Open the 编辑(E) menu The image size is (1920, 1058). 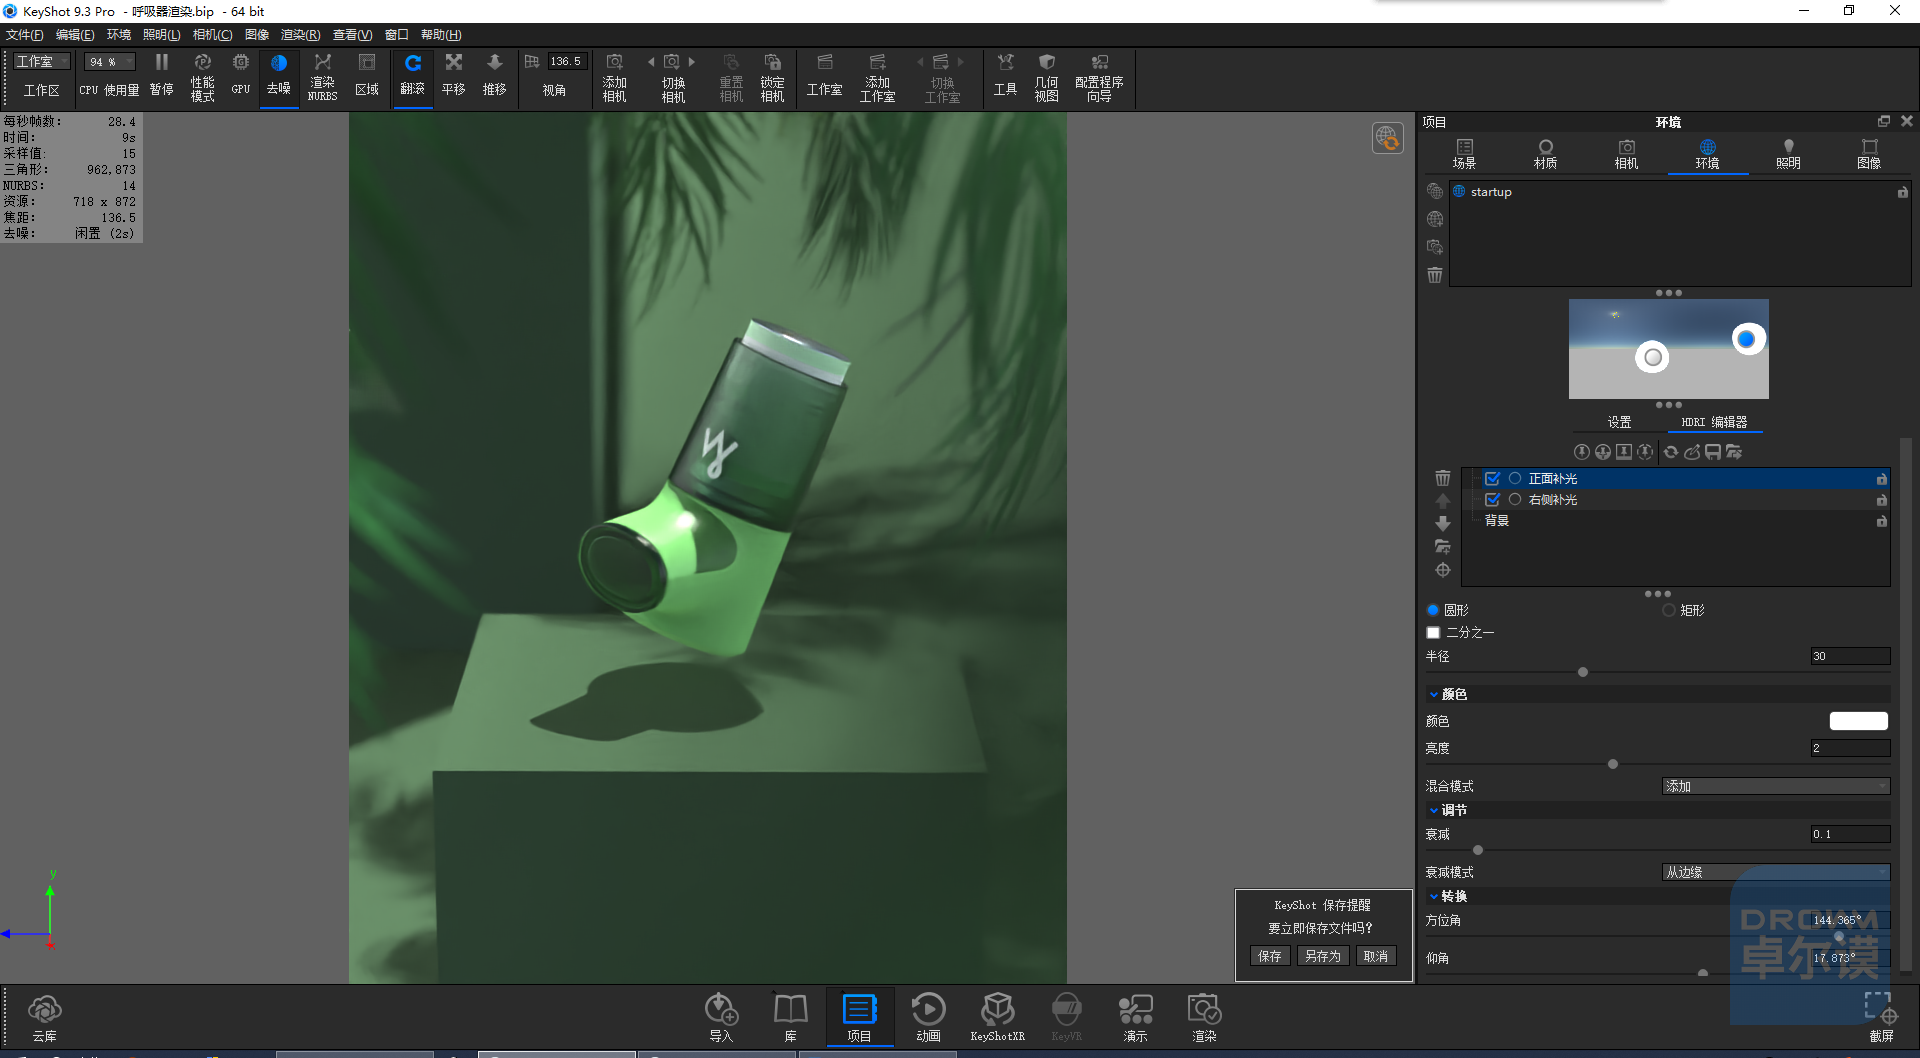point(75,35)
